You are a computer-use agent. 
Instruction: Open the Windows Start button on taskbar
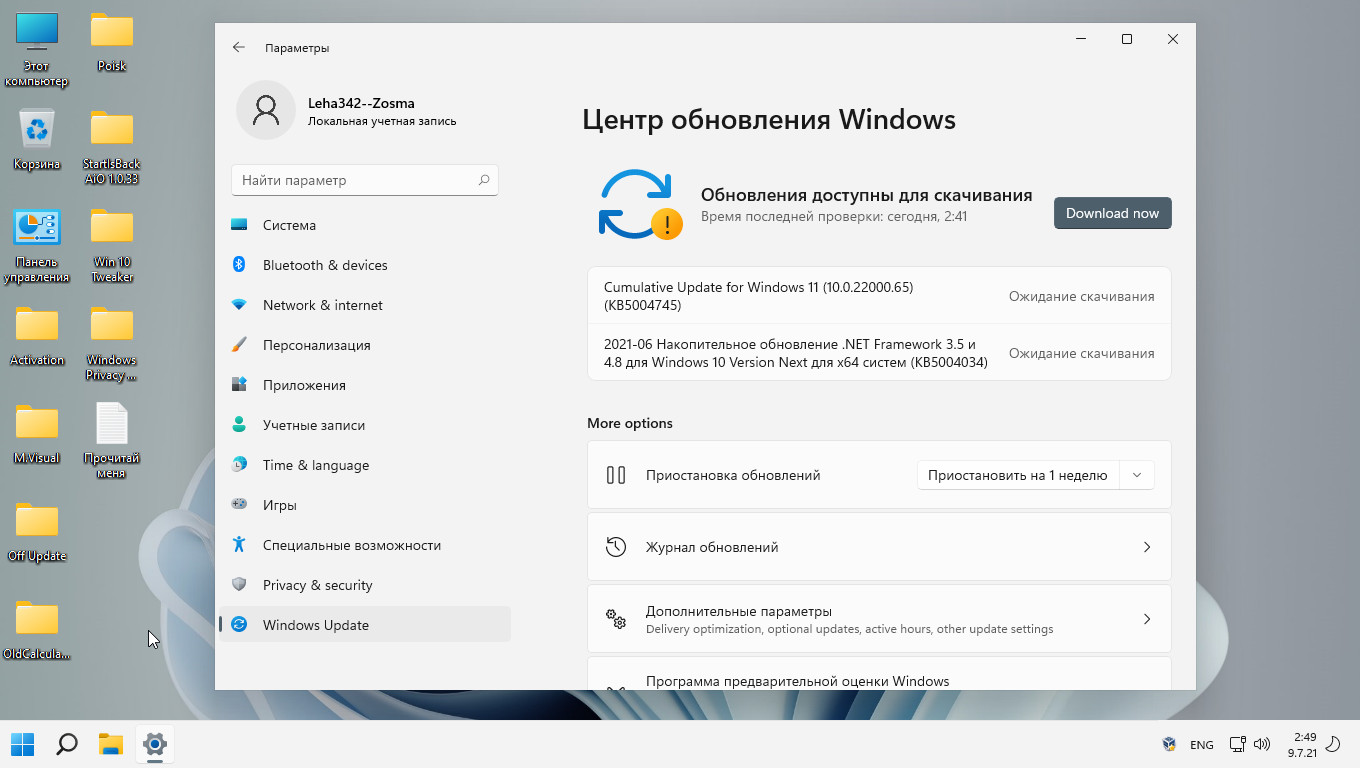pyautogui.click(x=23, y=744)
